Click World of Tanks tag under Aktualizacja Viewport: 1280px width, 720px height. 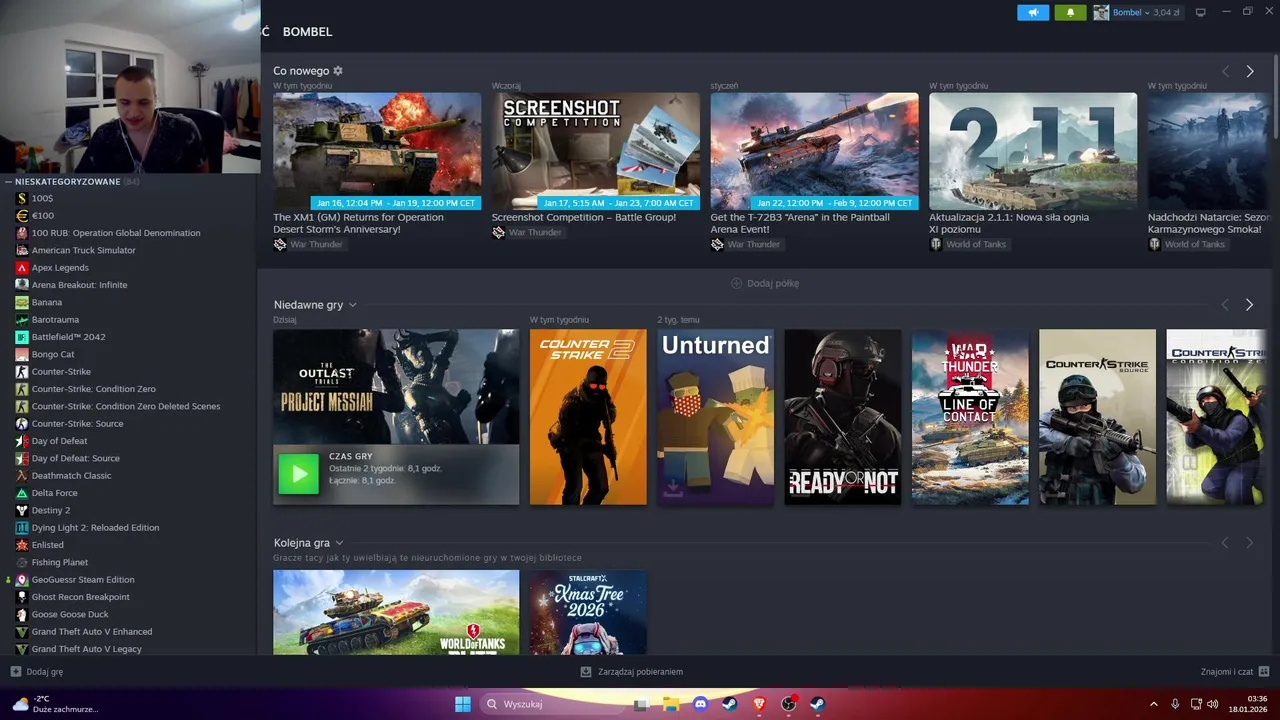(x=968, y=244)
